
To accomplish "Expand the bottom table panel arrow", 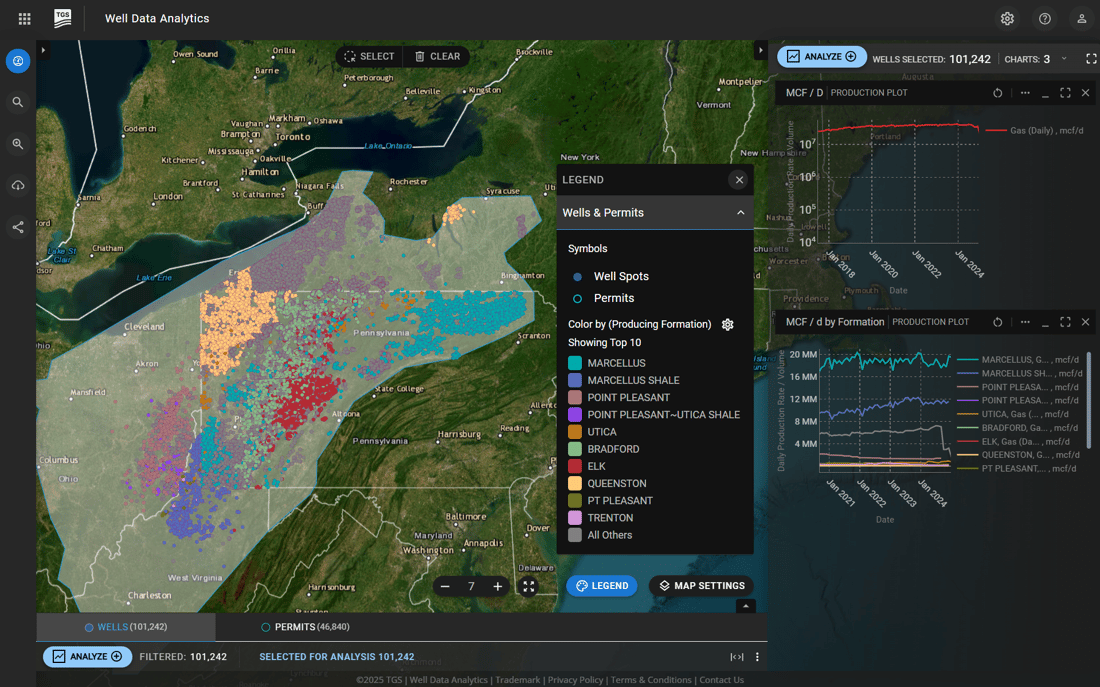I will (744, 606).
